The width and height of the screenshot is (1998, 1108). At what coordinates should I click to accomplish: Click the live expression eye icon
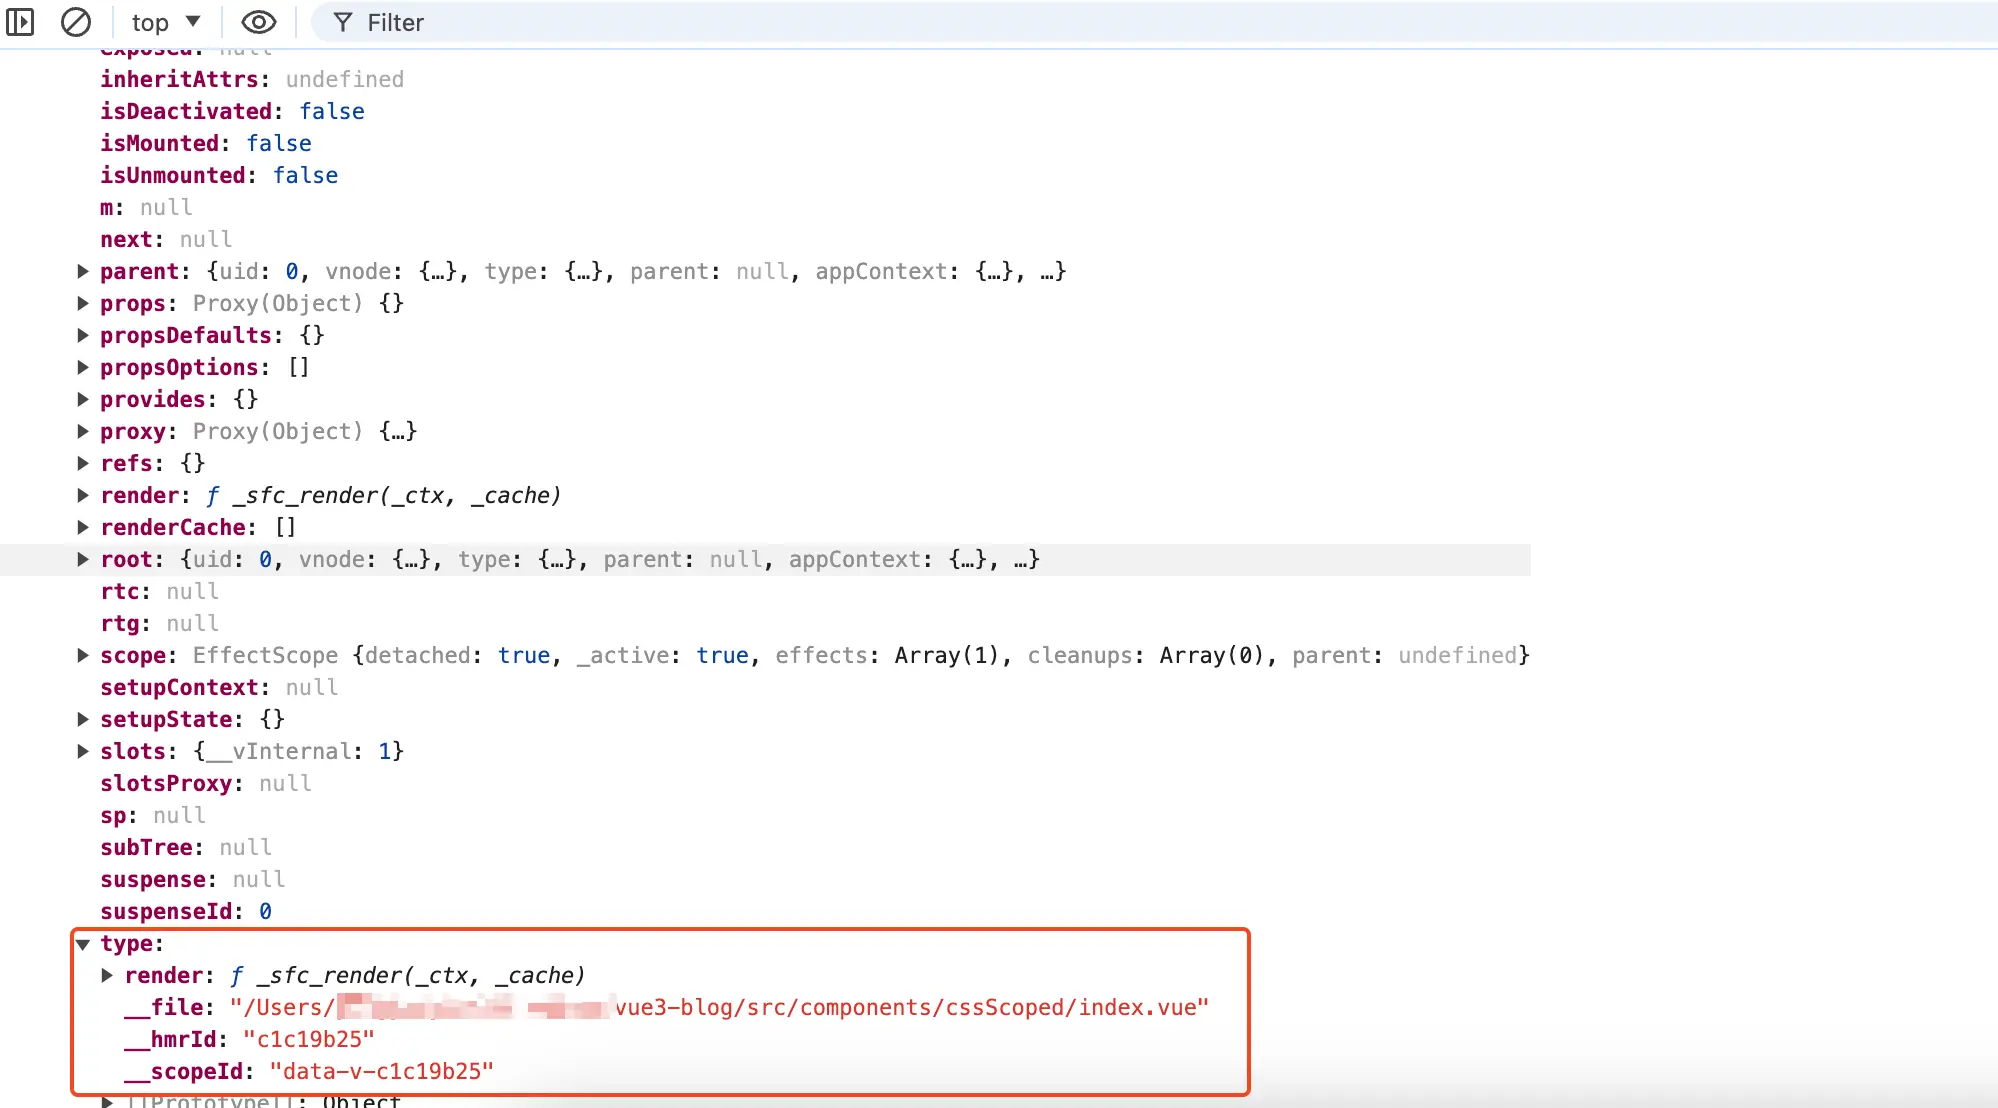[258, 22]
